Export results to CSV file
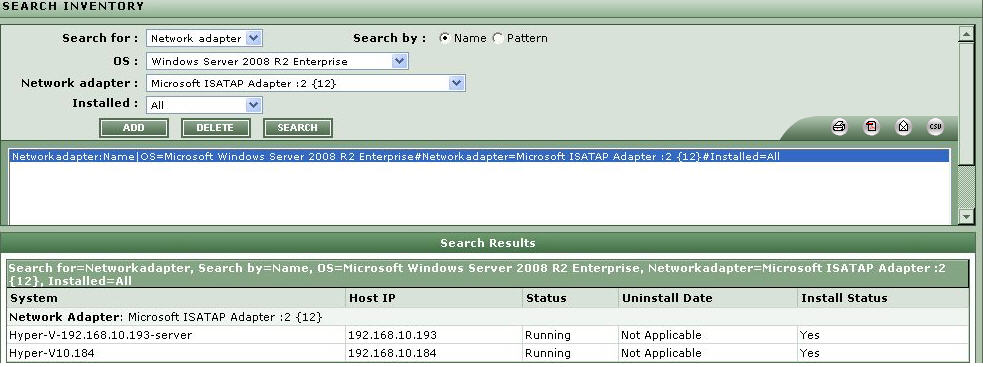Viewport: 983px width, 367px height. pos(935,127)
